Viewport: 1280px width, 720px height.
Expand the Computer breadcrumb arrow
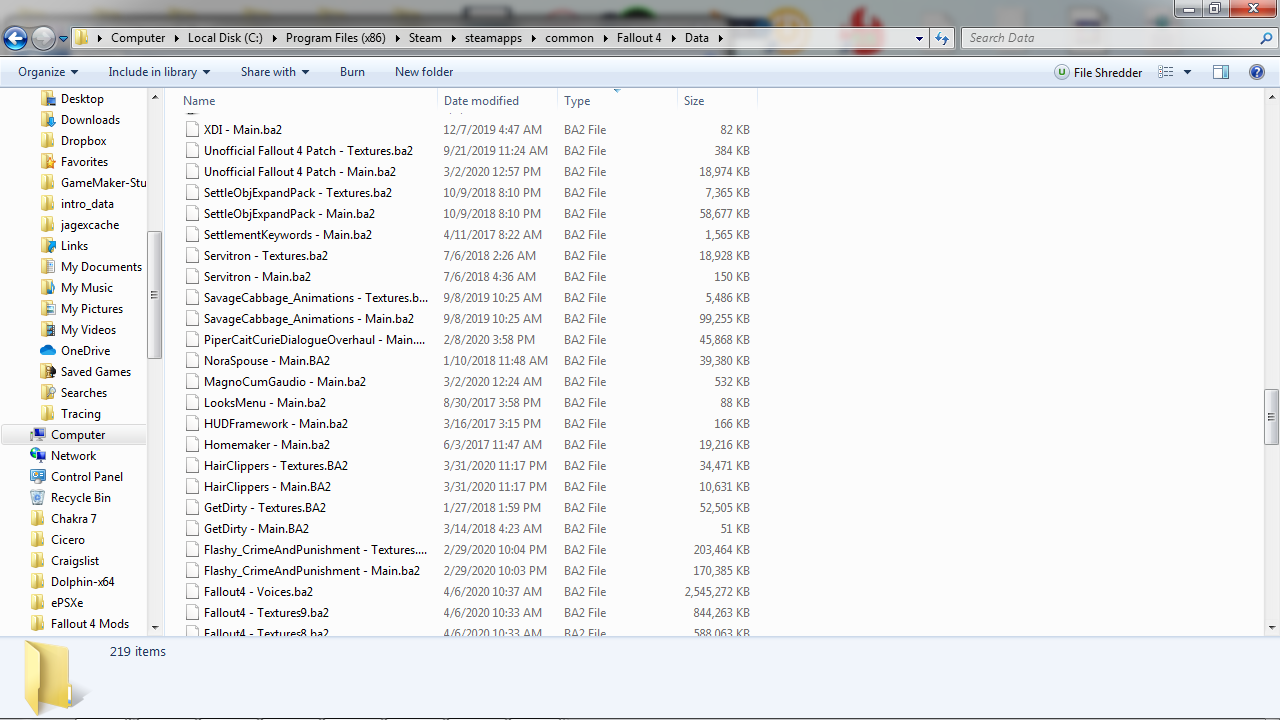pyautogui.click(x=176, y=38)
